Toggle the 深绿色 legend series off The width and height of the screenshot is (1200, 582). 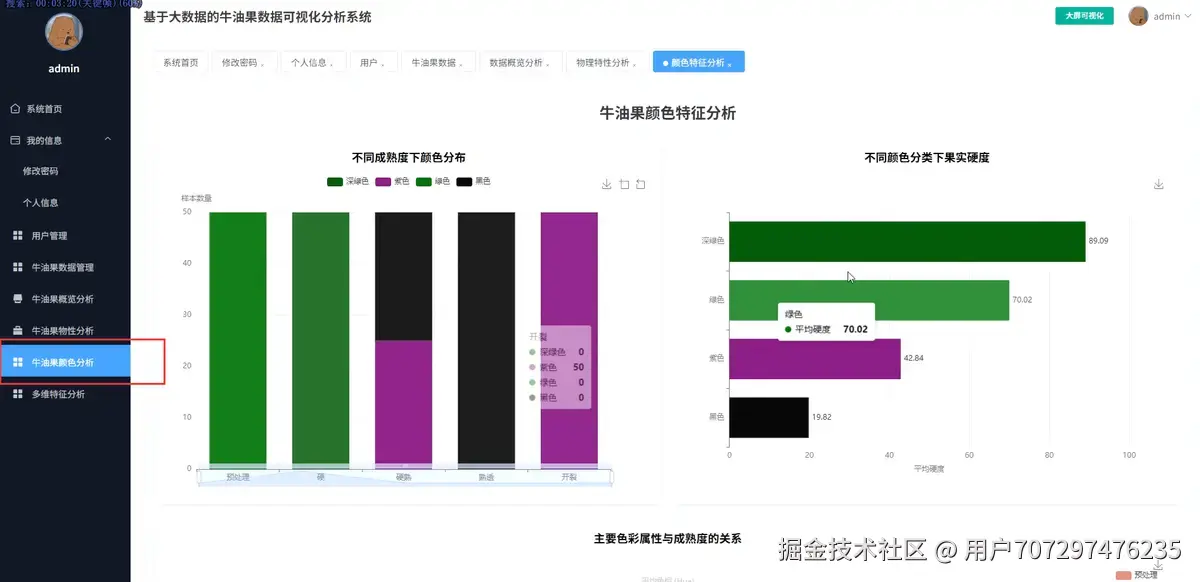point(345,181)
